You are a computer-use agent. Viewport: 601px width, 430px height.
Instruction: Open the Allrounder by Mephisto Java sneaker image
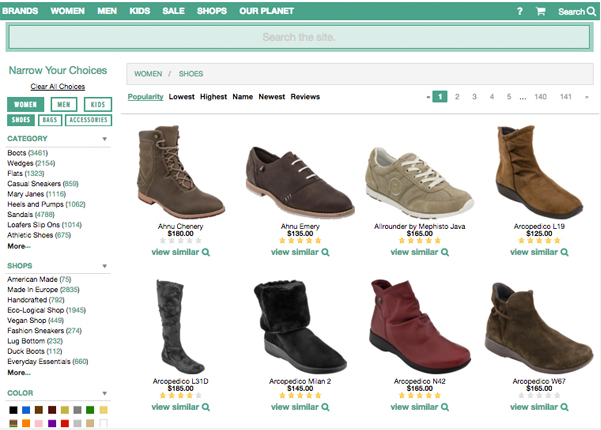coord(419,182)
